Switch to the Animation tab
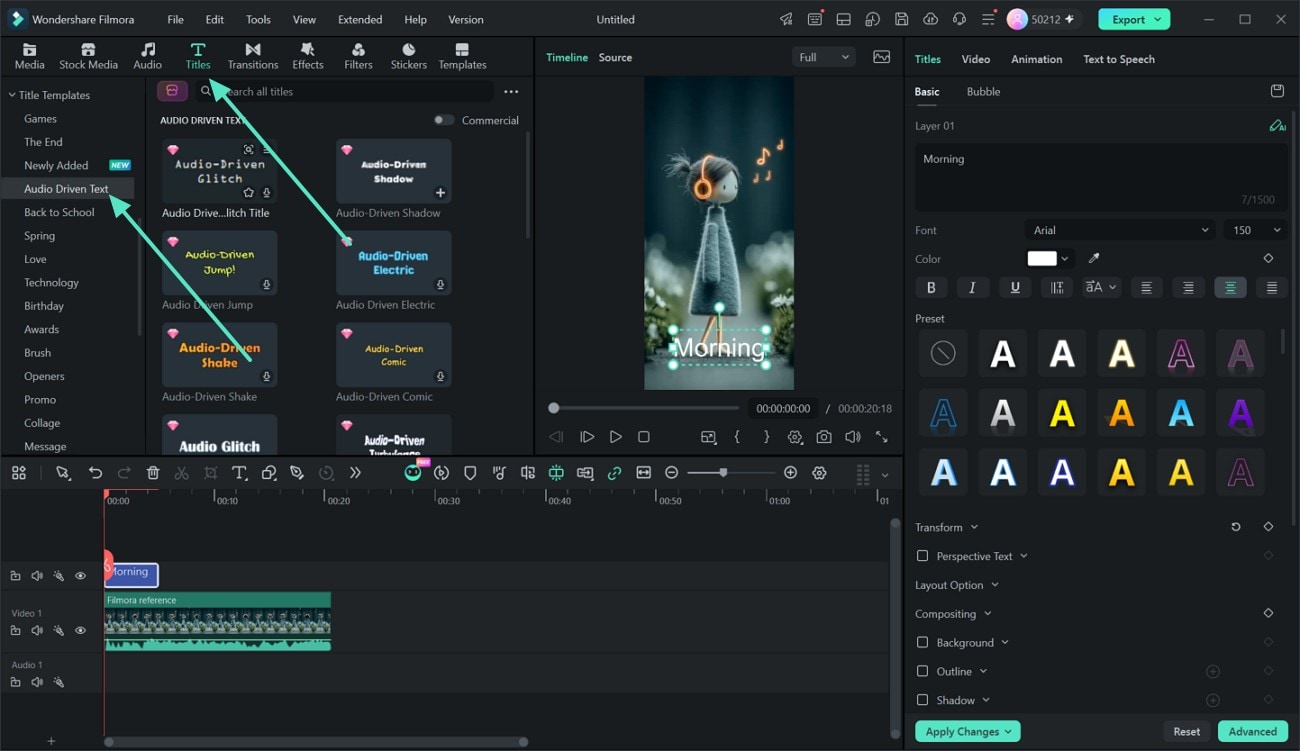Screen dimensions: 1300x751 1036,59
